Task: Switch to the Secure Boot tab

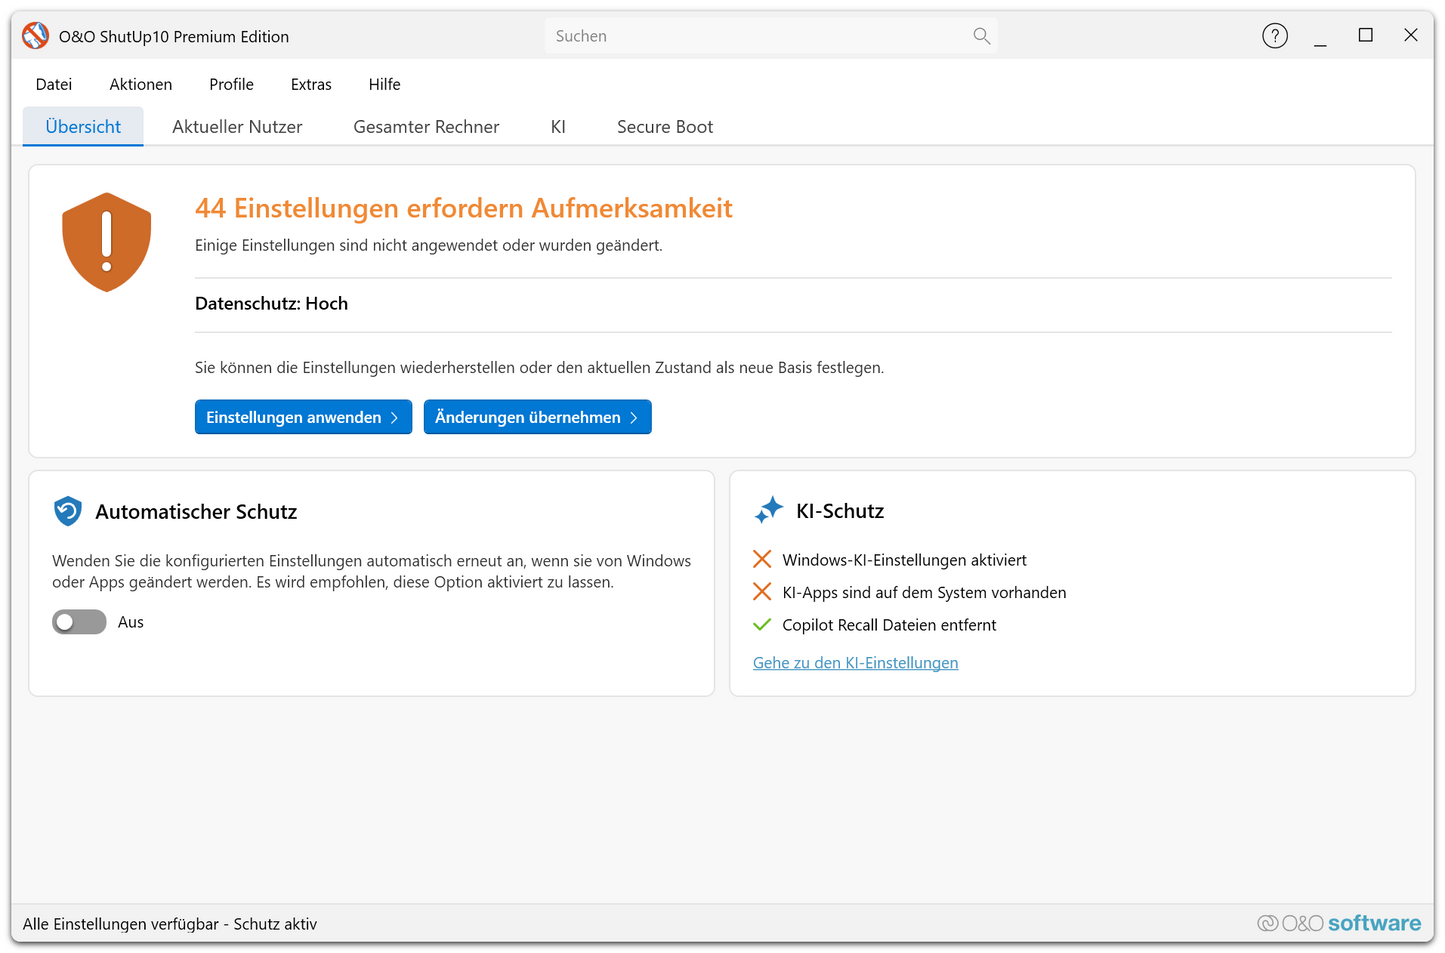Action: [x=665, y=127]
